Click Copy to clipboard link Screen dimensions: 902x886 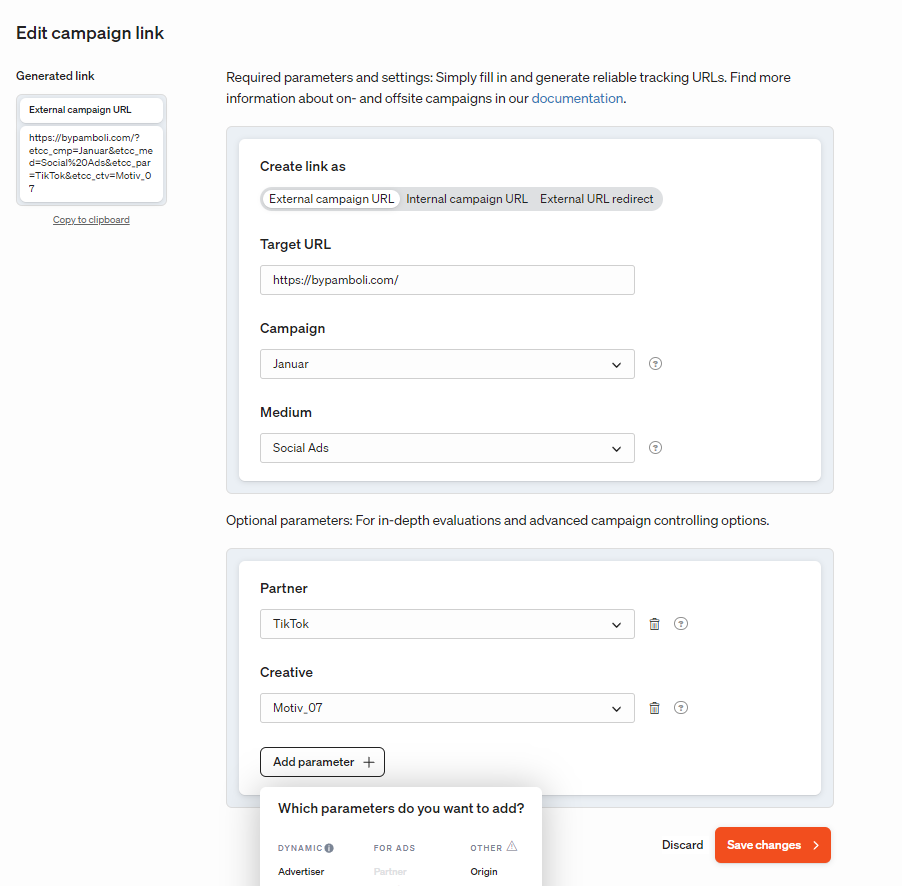click(x=91, y=220)
